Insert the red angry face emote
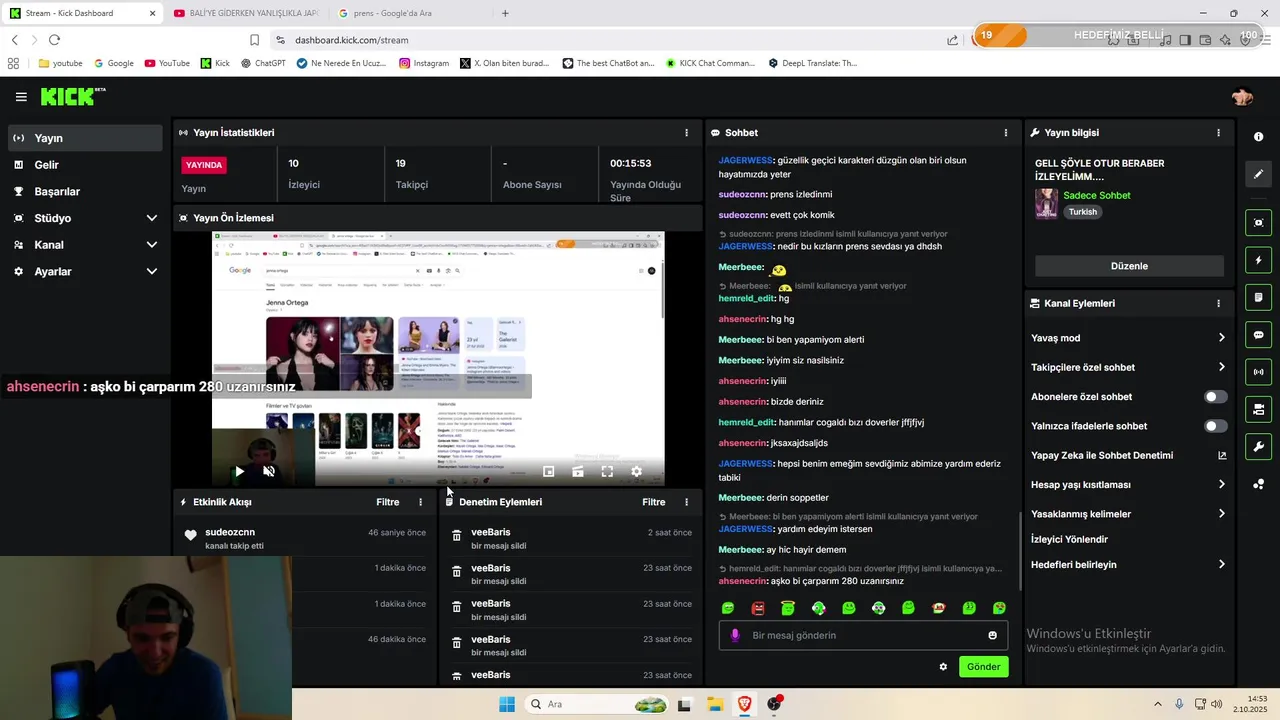Image resolution: width=1280 pixels, height=720 pixels. point(758,608)
